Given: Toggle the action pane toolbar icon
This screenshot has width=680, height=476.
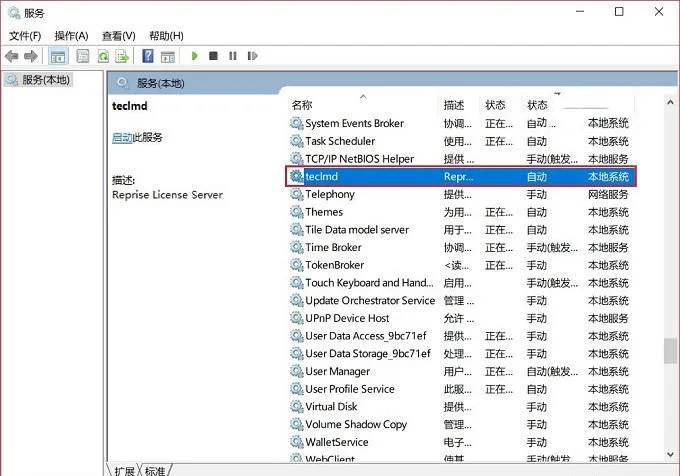Looking at the screenshot, I should 168,56.
